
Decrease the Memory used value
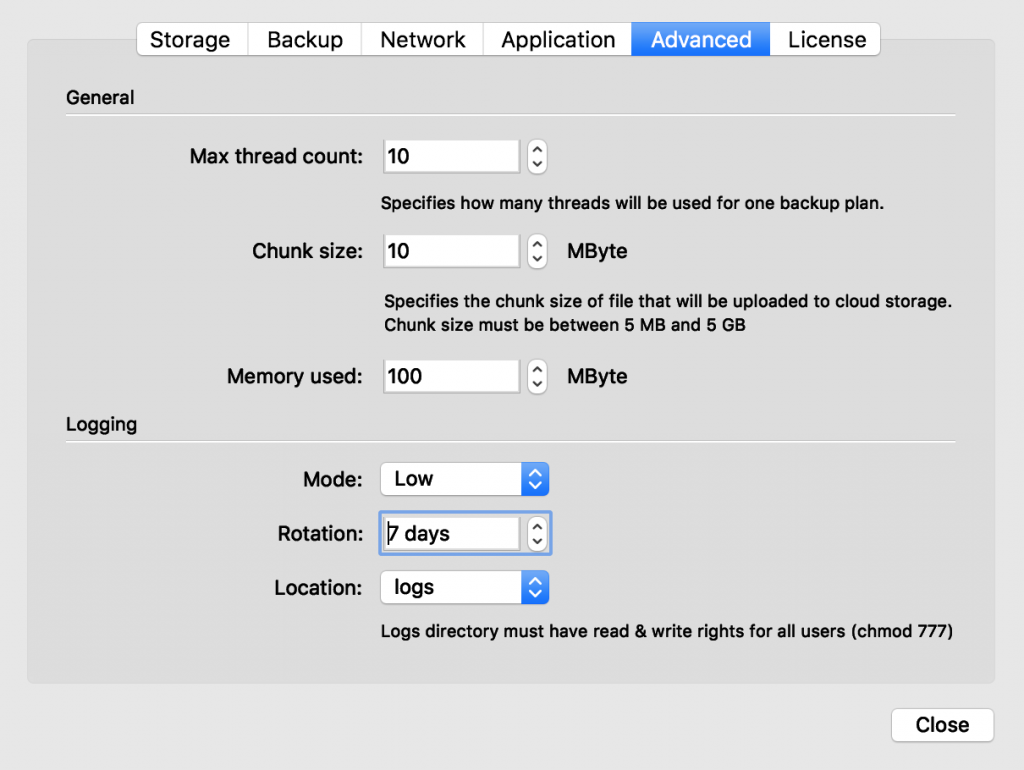click(x=536, y=382)
